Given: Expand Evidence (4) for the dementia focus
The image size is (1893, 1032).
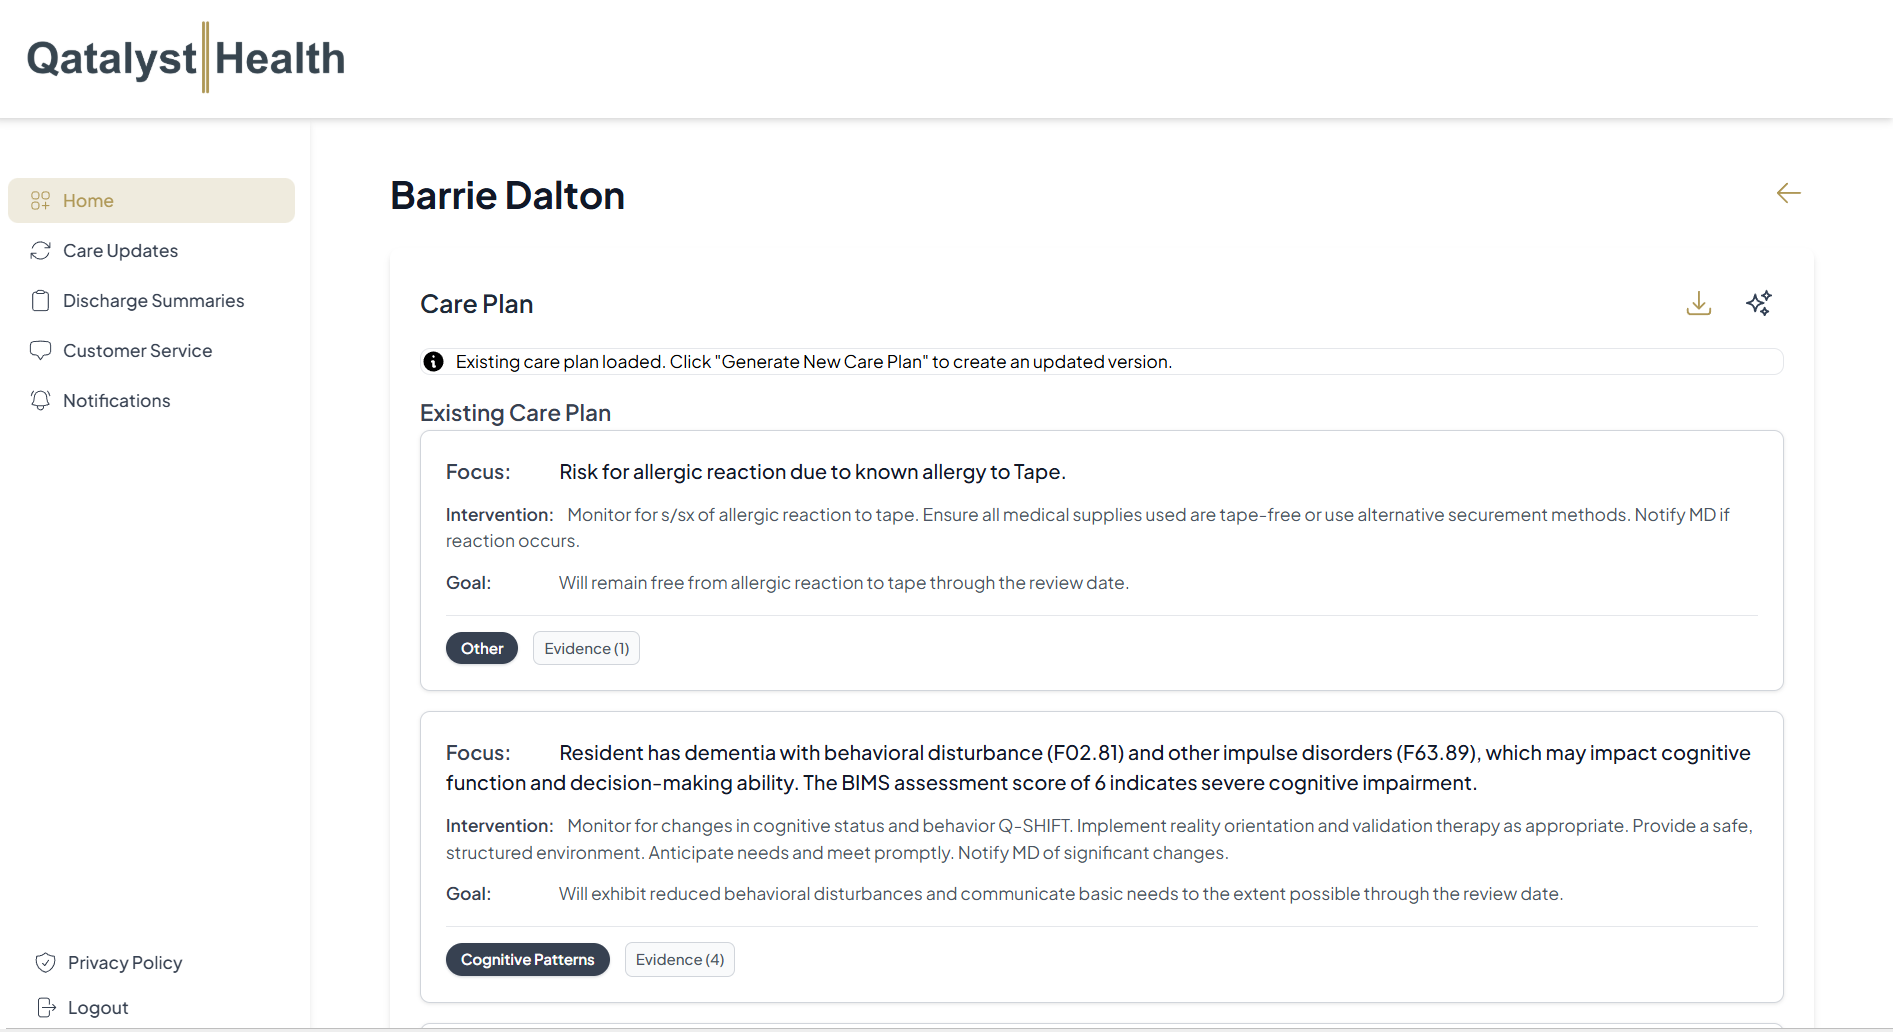Looking at the screenshot, I should point(679,960).
